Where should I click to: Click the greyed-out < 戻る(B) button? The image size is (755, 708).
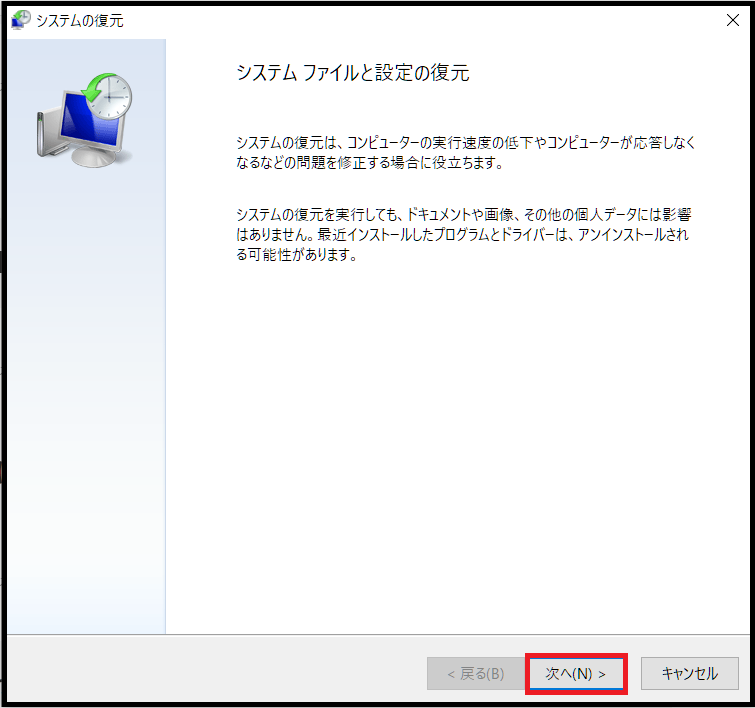pyautogui.click(x=474, y=674)
